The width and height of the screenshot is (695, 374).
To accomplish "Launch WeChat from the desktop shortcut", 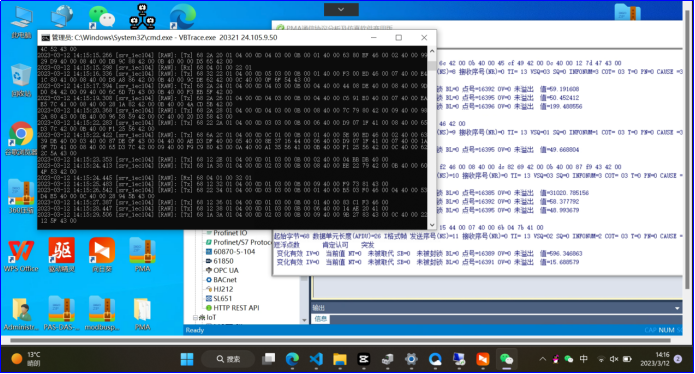I will [102, 17].
